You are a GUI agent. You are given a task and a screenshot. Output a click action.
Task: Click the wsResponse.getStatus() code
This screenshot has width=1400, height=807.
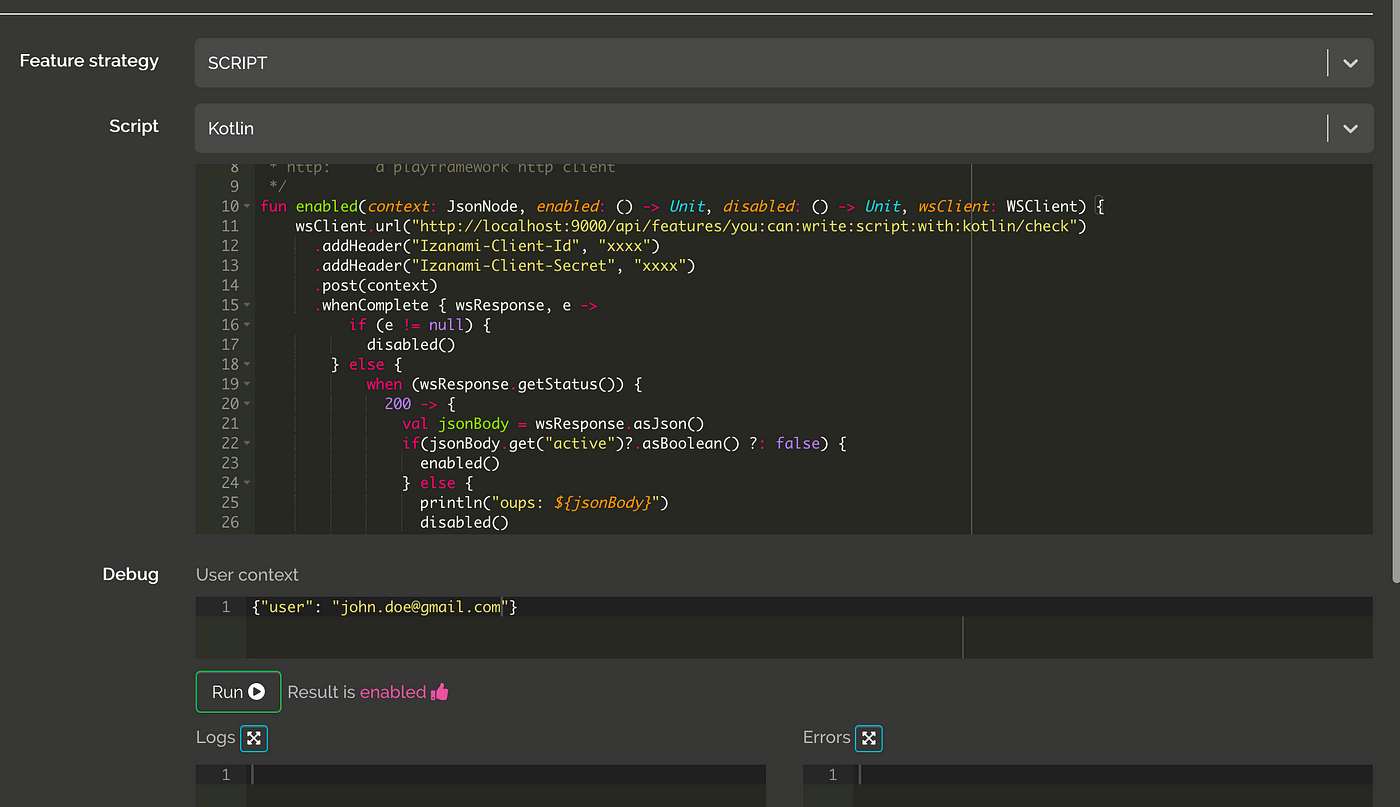518,384
